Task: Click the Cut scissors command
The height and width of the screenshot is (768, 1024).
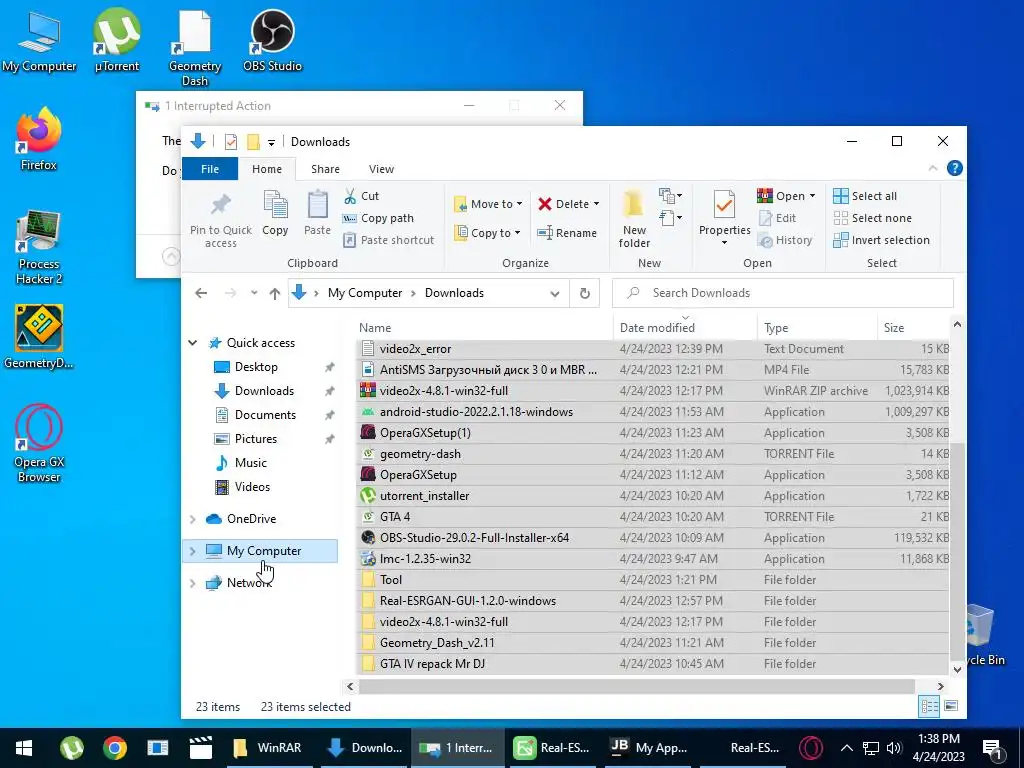Action: [x=361, y=196]
